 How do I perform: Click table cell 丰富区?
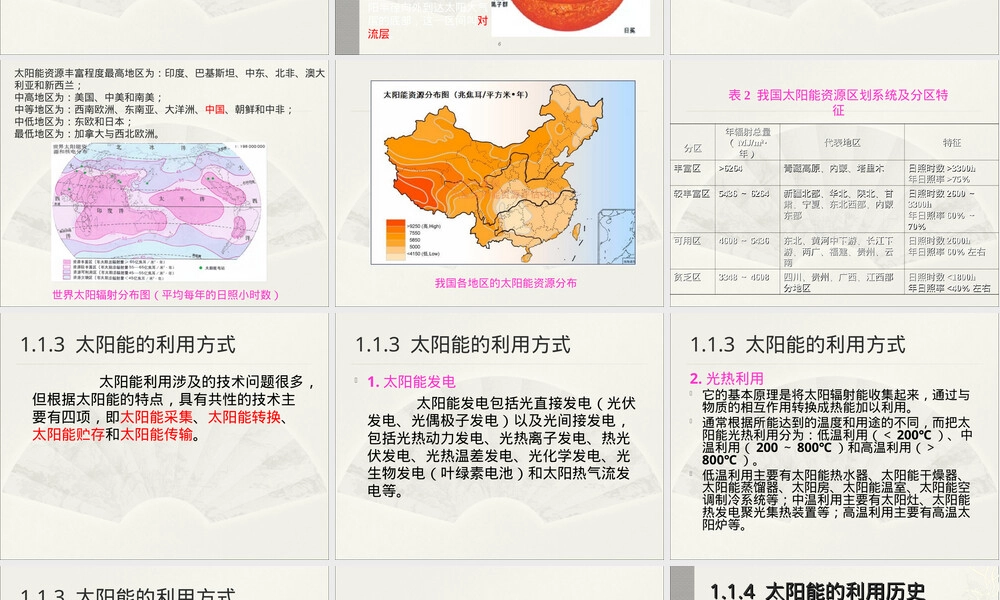point(688,168)
